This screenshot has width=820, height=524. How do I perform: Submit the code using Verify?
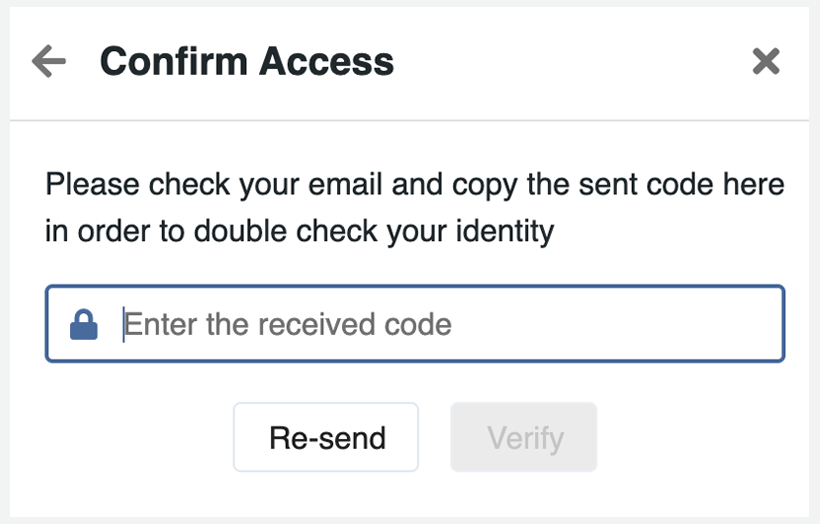(x=524, y=437)
